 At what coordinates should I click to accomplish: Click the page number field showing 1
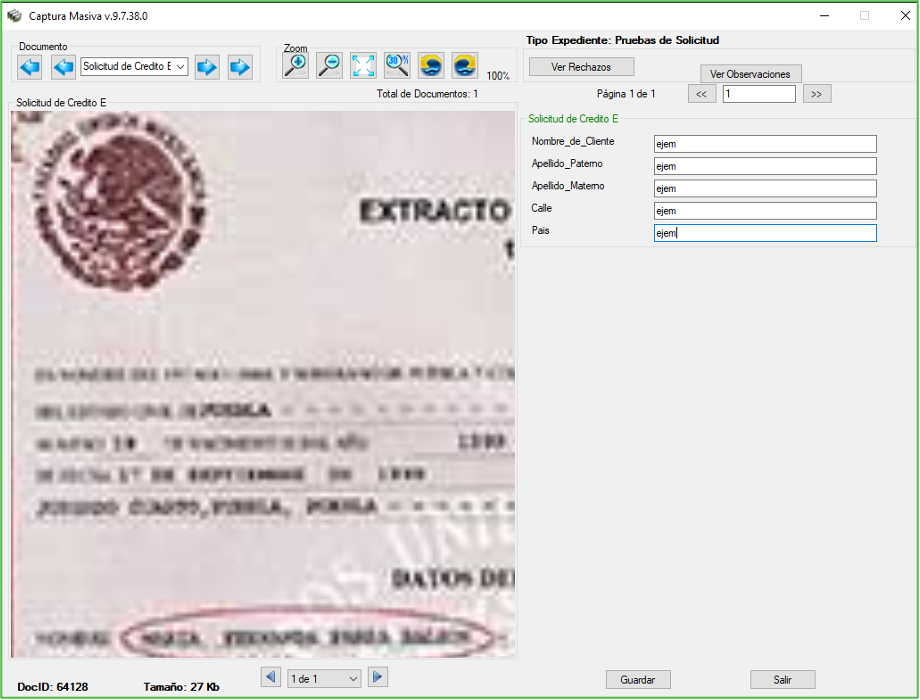[x=758, y=94]
